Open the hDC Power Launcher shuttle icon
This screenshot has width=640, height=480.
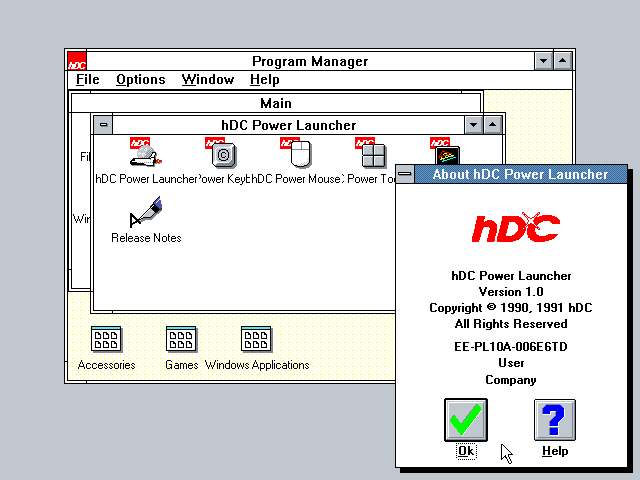(146, 153)
